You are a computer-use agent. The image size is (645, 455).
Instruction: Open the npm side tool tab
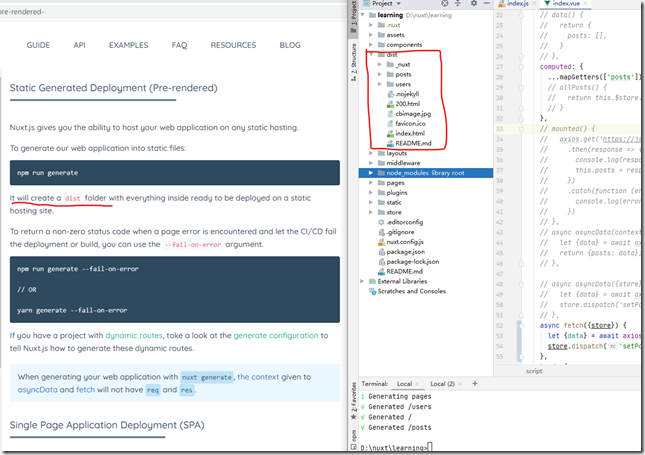[353, 439]
